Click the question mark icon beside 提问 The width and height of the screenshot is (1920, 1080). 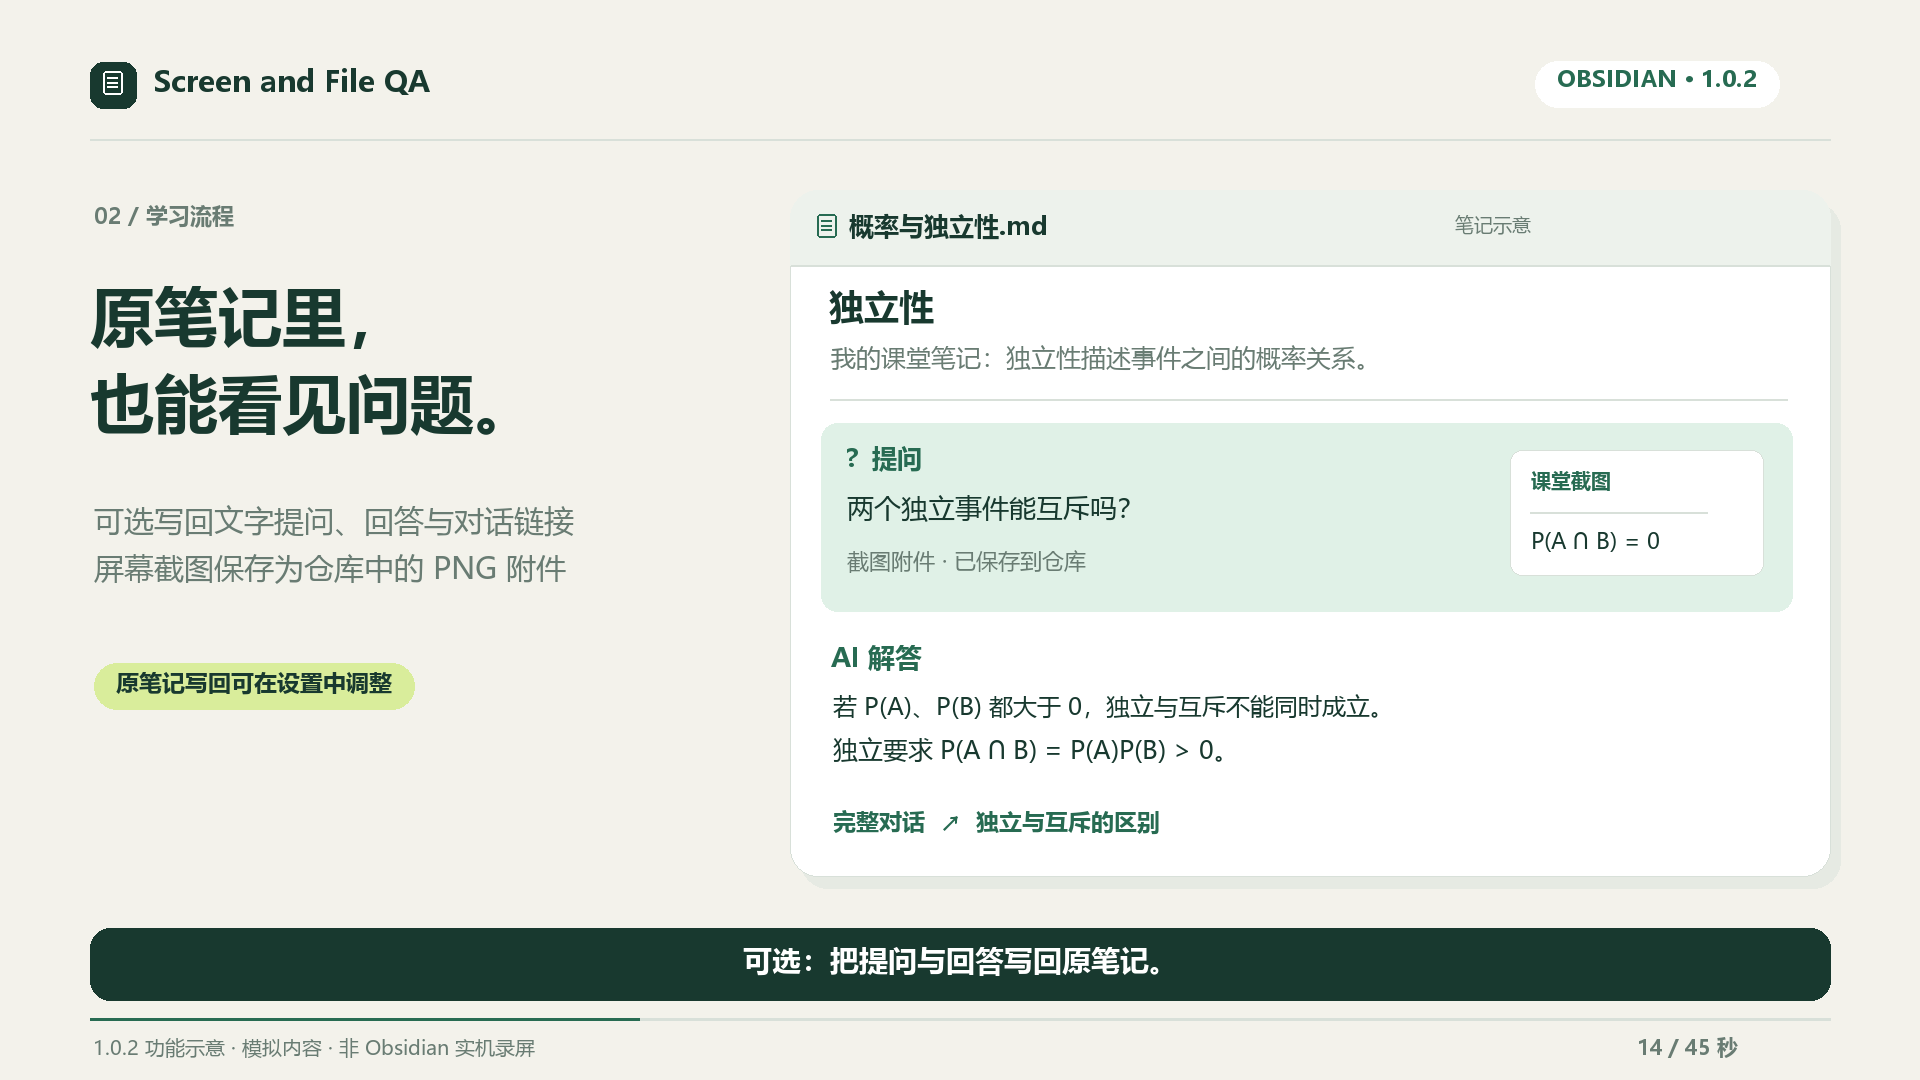pos(852,458)
